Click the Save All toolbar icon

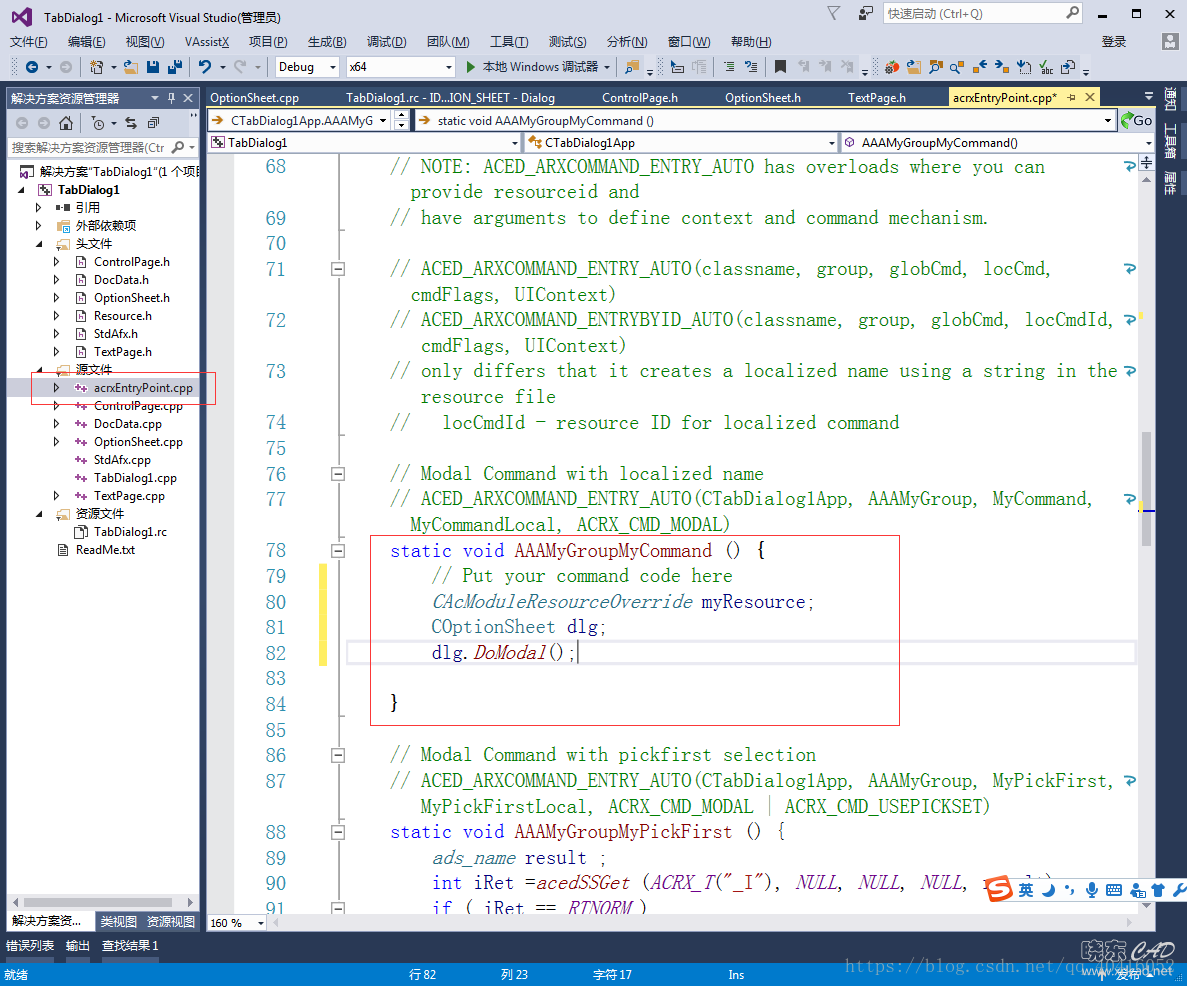point(175,67)
